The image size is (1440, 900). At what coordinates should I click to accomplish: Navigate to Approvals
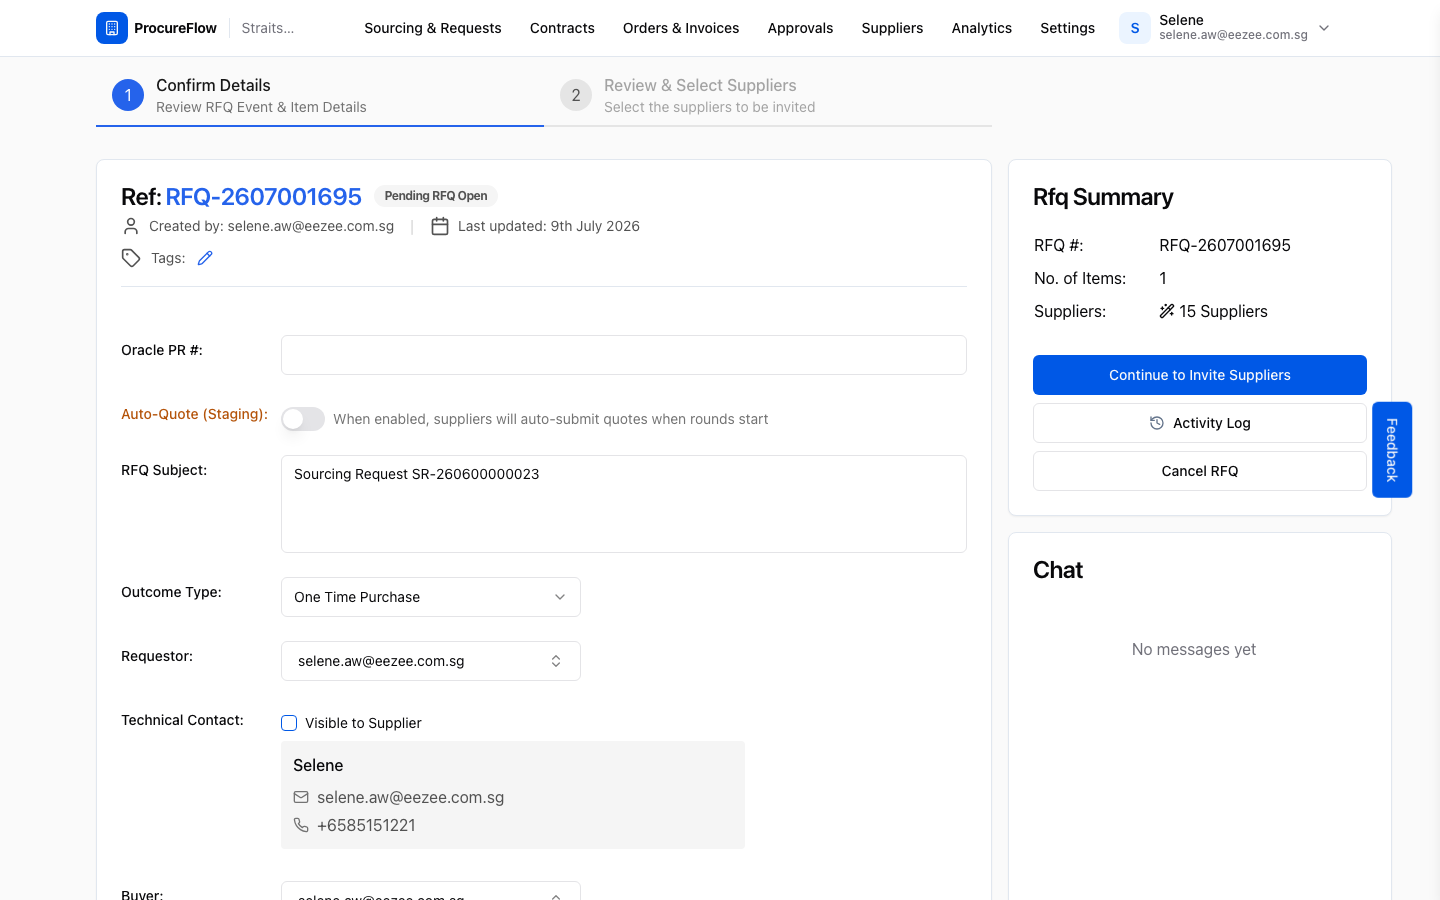[800, 28]
